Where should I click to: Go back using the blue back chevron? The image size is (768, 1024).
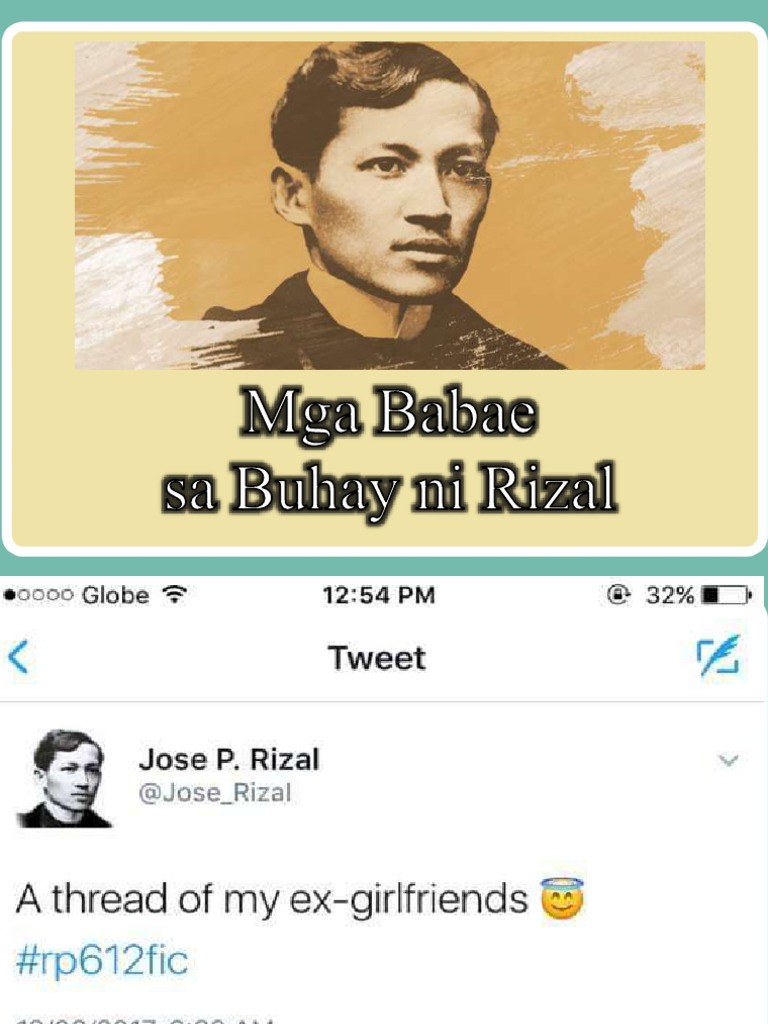(18, 656)
